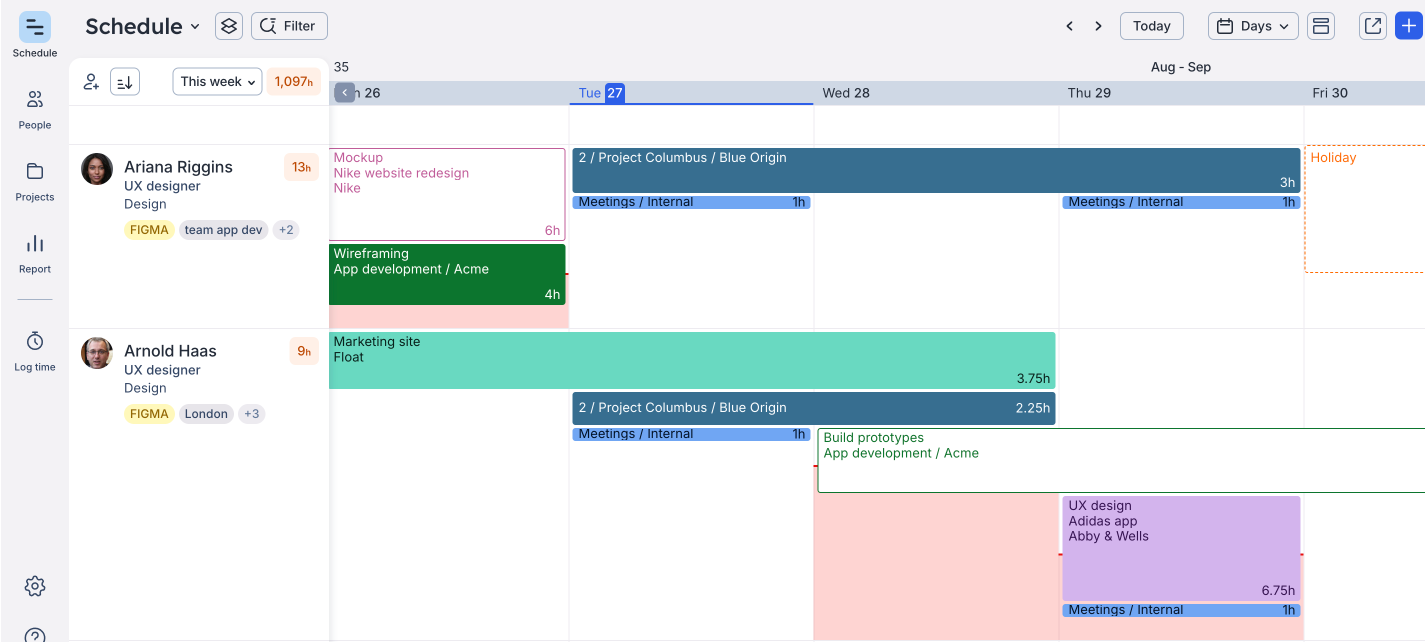Go to previous week arrow
Screen dimensions: 1425x642
tap(1069, 26)
